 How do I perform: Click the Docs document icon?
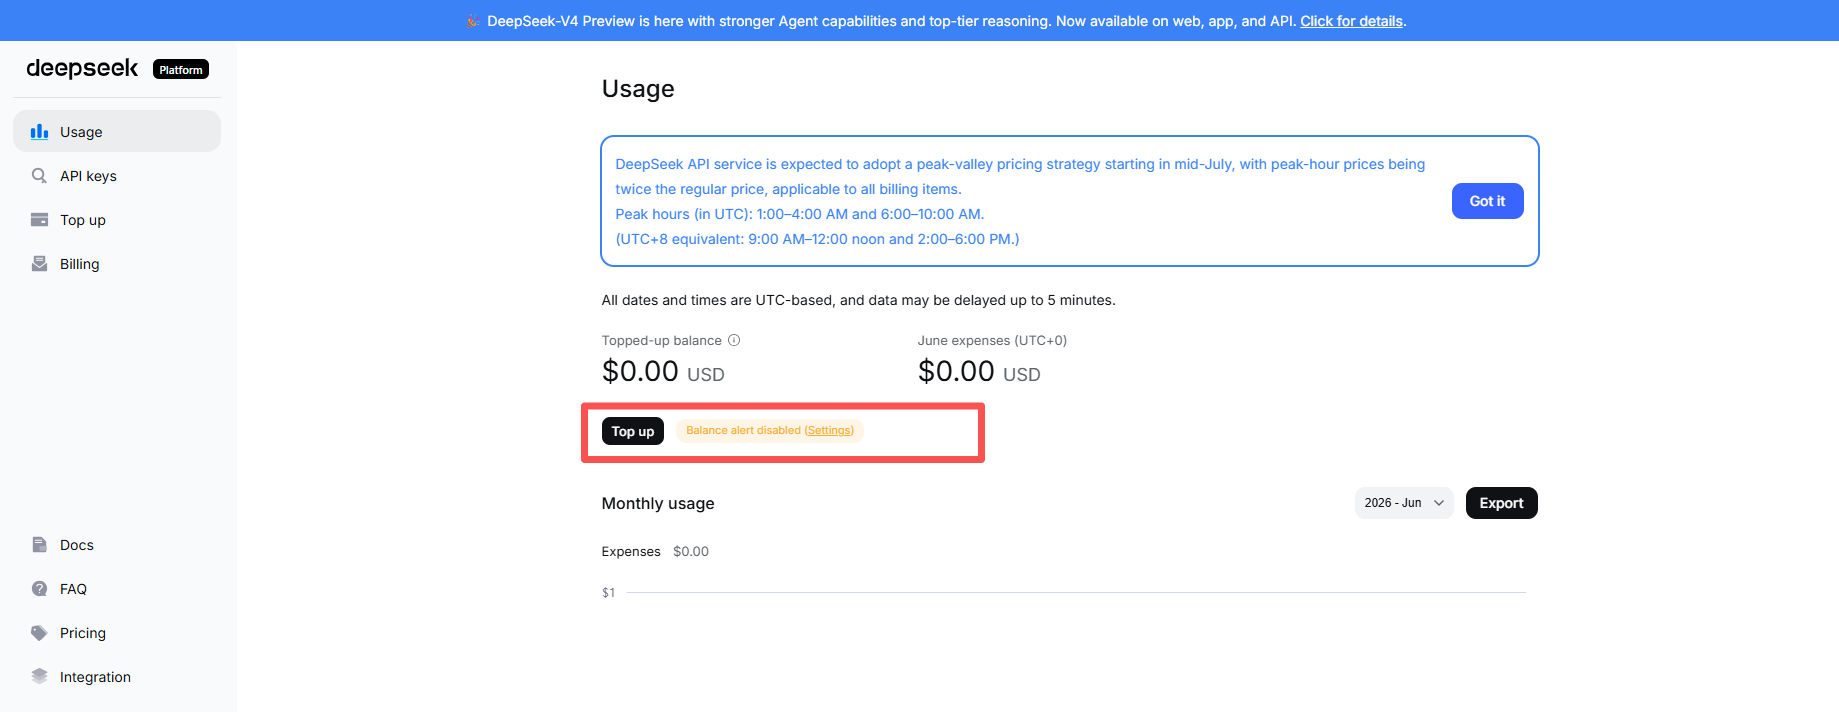(x=40, y=545)
